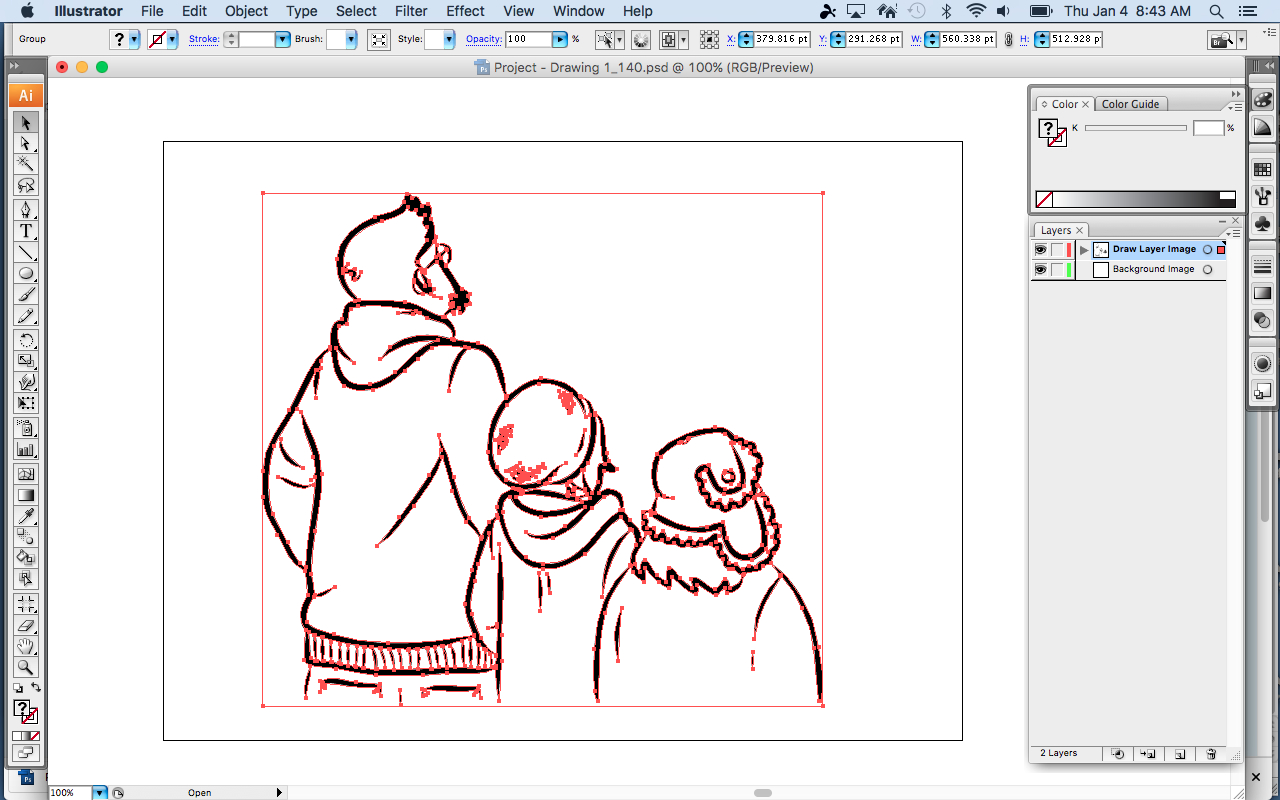Select the Ellipse tool
Viewport: 1280px width, 800px height.
tap(26, 273)
